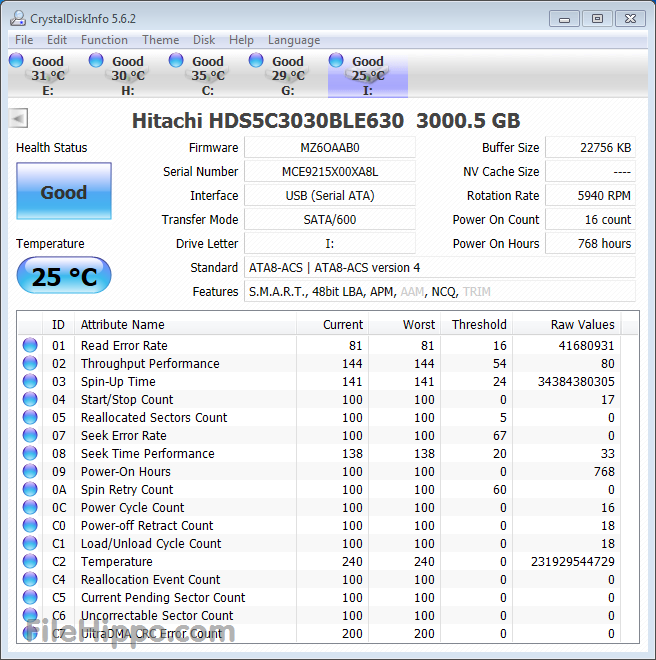The width and height of the screenshot is (656, 660).
Task: Click the status orb for Reallocated Sectors Count
Action: pyautogui.click(x=30, y=417)
